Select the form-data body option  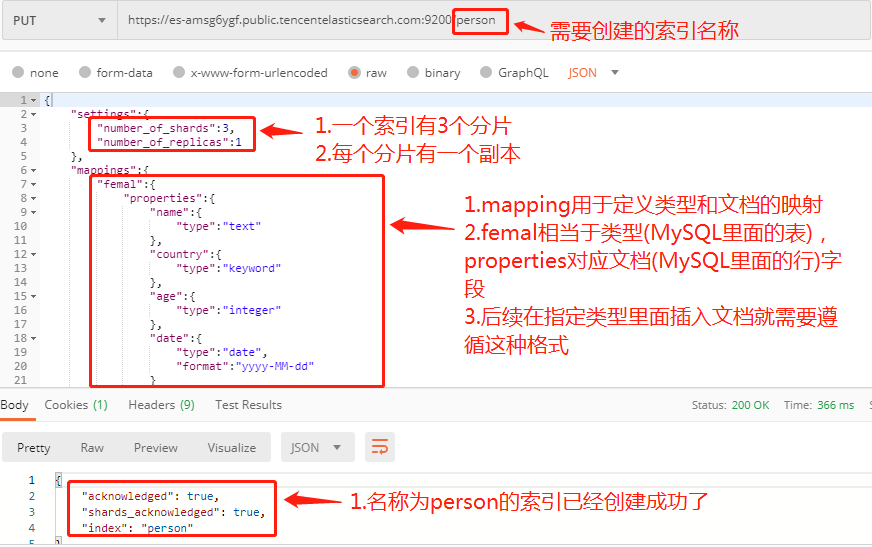coord(116,72)
